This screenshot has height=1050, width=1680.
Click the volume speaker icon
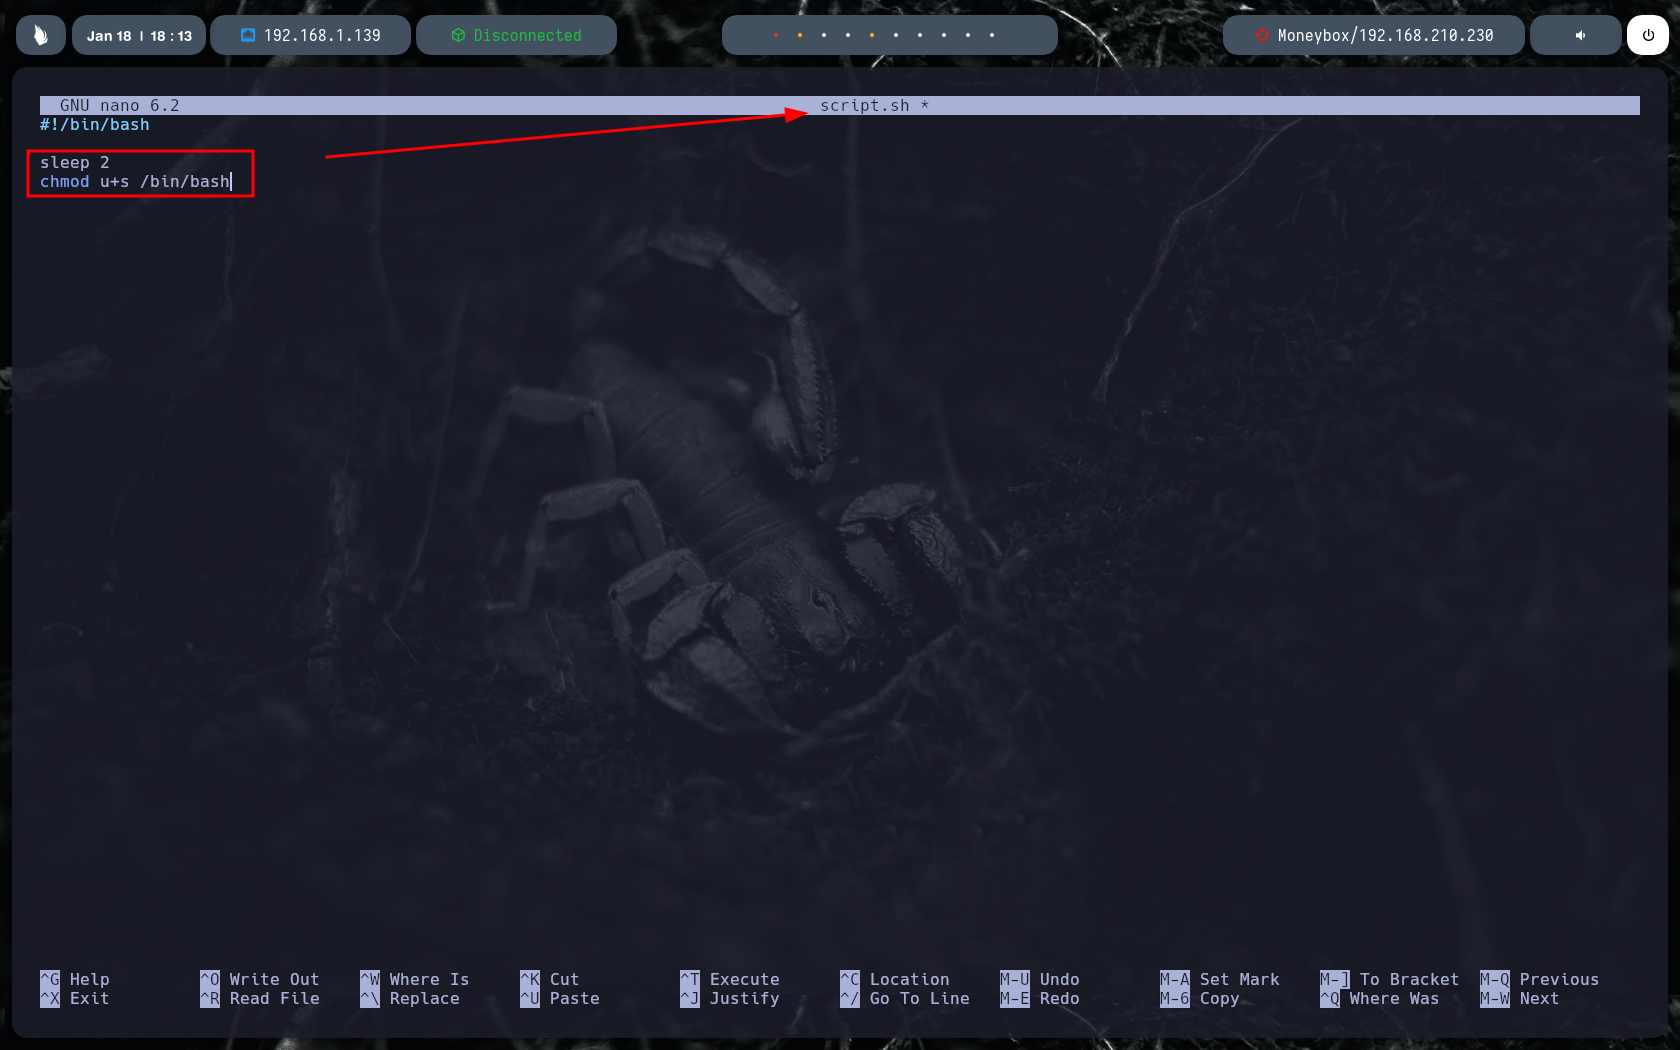tap(1580, 35)
